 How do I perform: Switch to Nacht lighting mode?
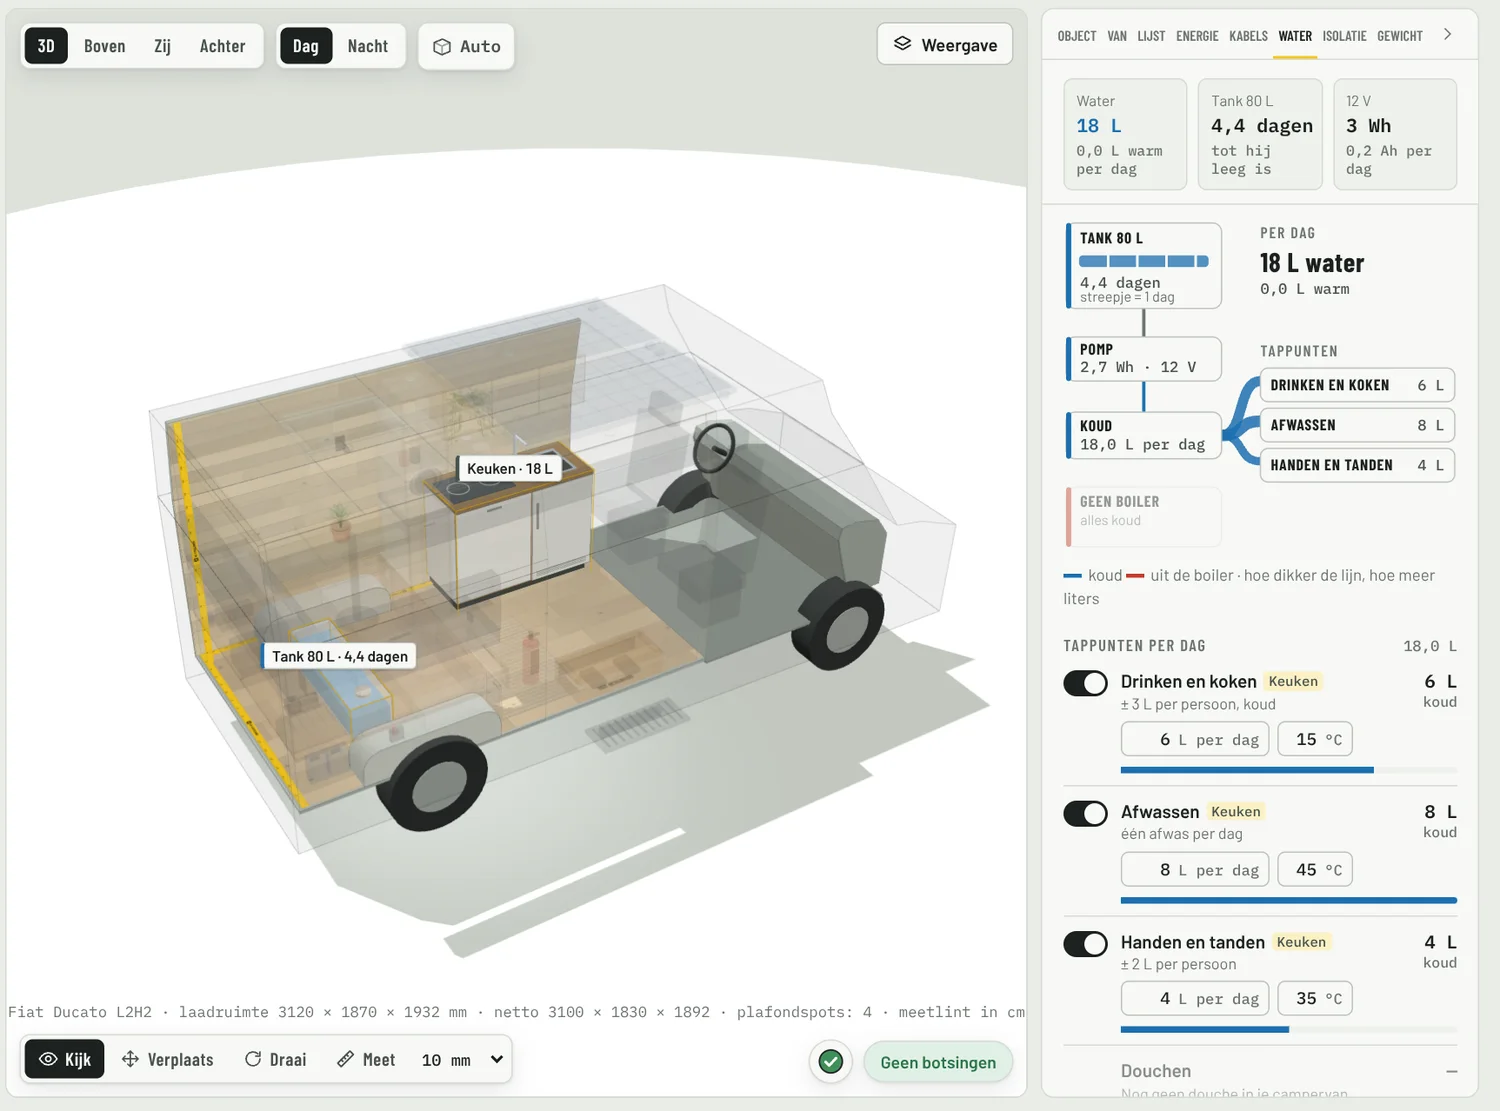(368, 46)
